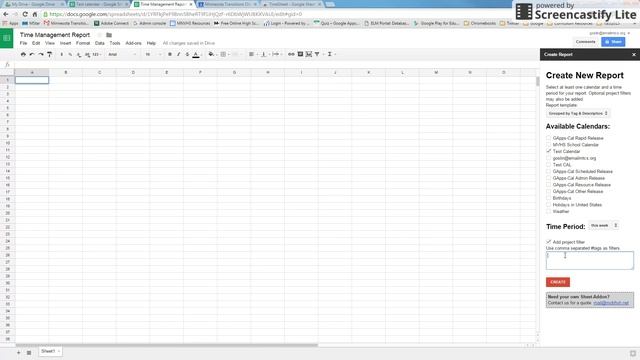The width and height of the screenshot is (640, 360).
Task: Click the blue Share button
Action: click(x=613, y=42)
